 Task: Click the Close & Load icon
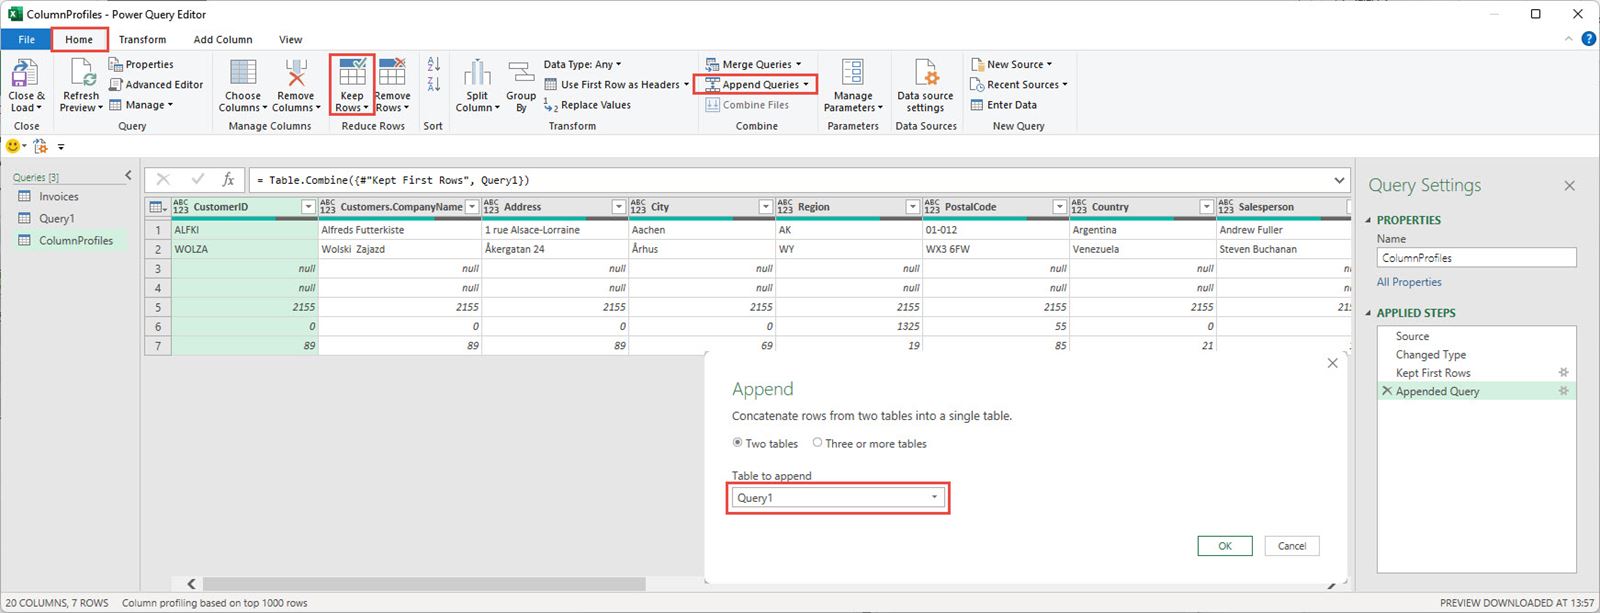click(x=25, y=74)
